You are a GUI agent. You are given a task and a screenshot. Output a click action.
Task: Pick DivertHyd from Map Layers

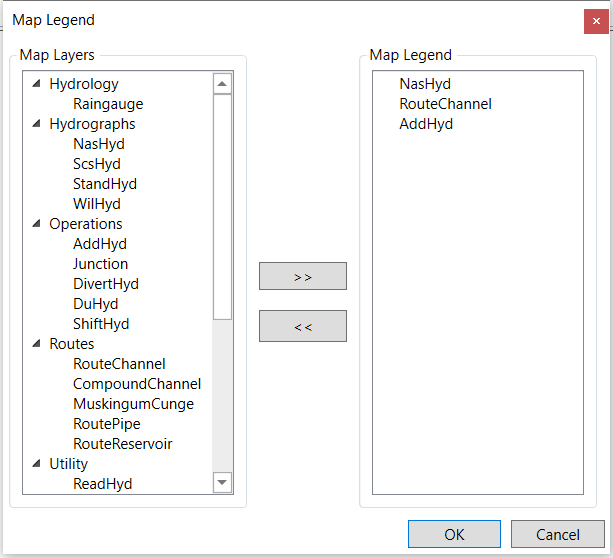coord(106,284)
